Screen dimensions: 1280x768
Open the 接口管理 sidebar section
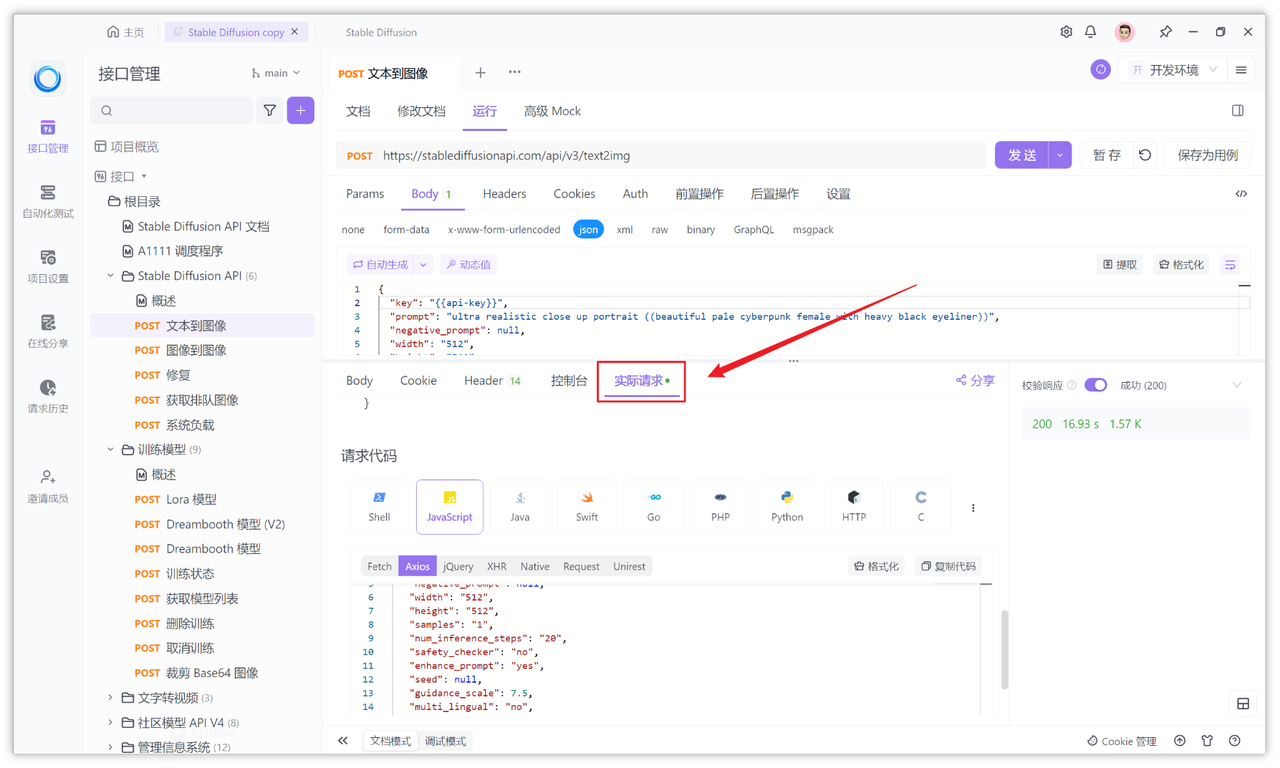48,137
